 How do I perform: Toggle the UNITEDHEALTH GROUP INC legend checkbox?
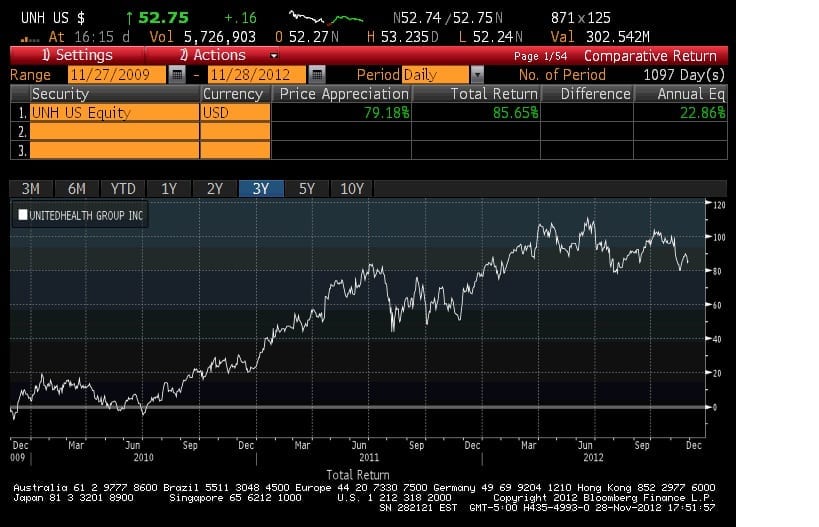point(23,215)
